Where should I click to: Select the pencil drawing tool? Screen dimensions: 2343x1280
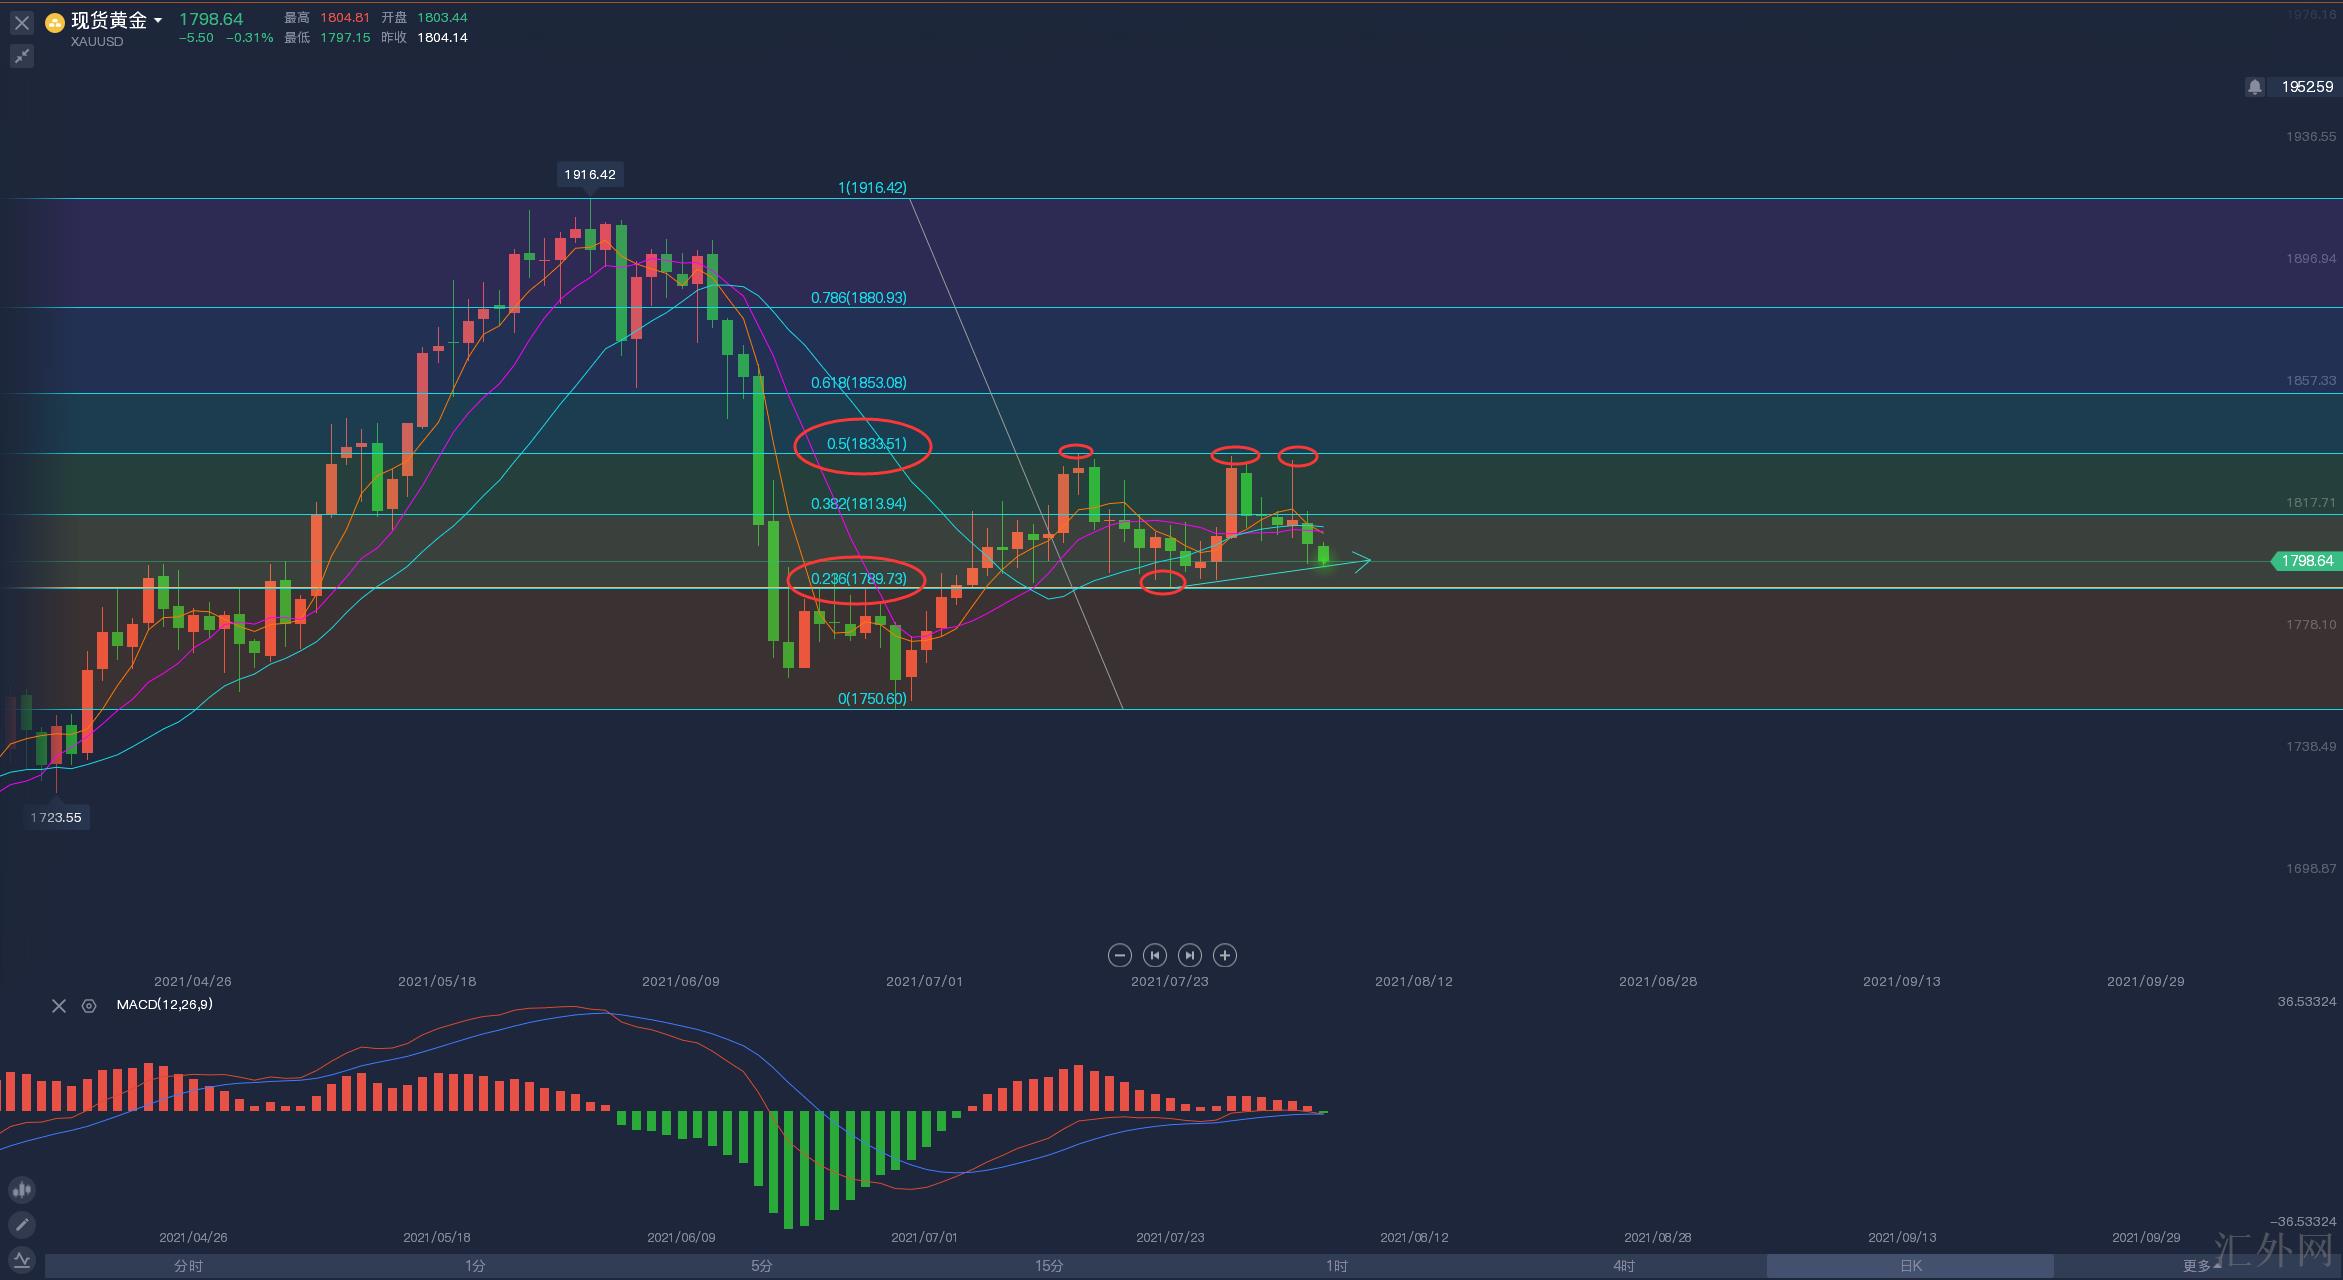coord(22,1224)
